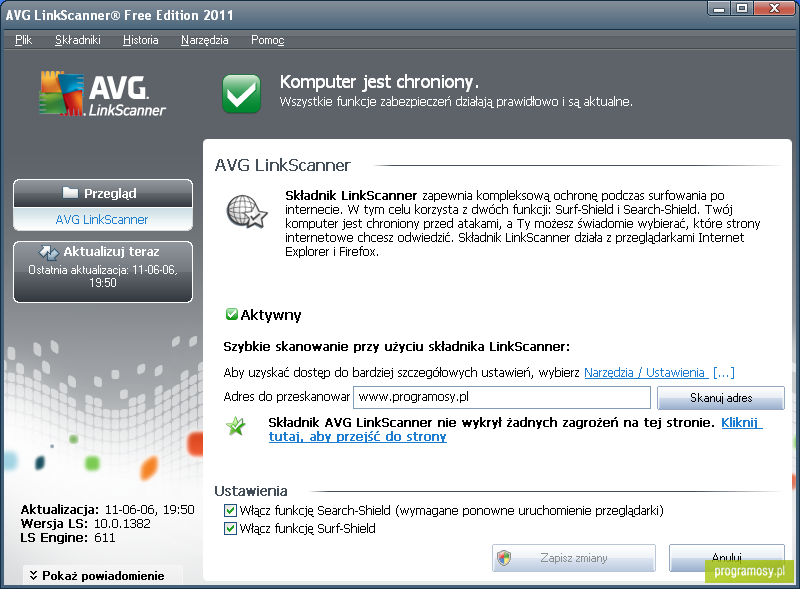This screenshot has height=589, width=800.
Task: Maximize the AVG LinkScanner window
Action: click(x=742, y=9)
